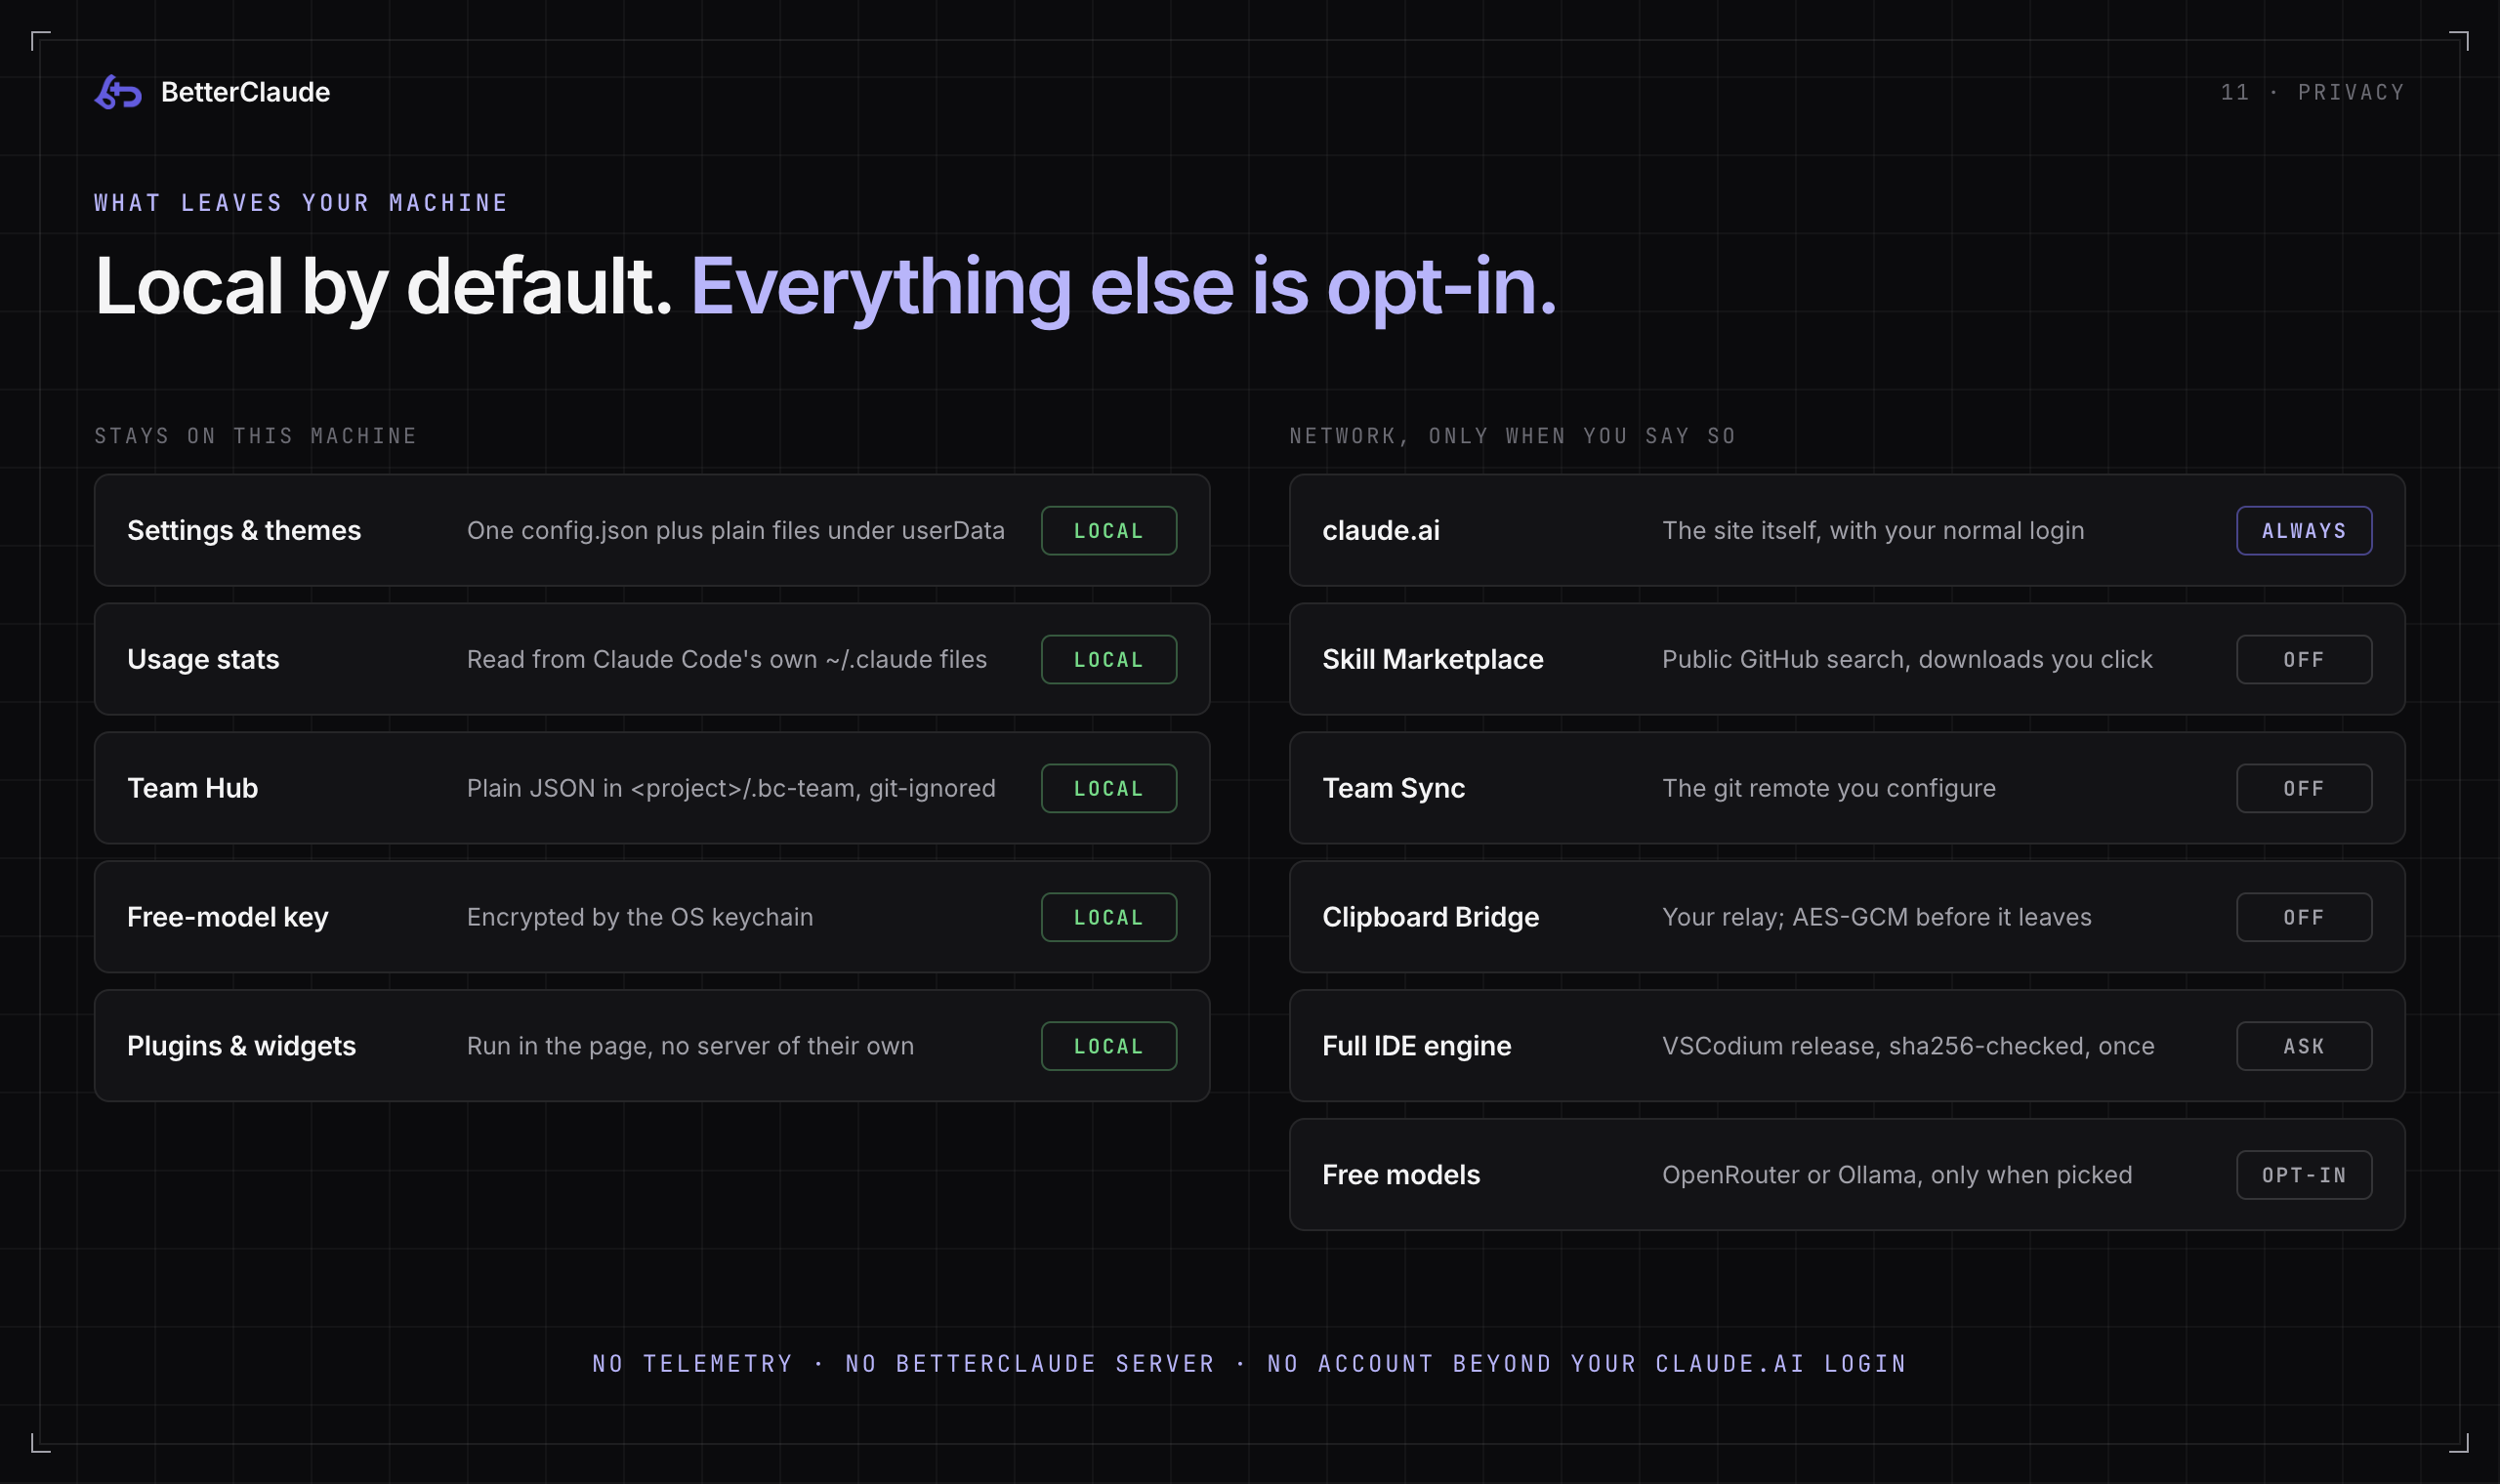The height and width of the screenshot is (1484, 2500).
Task: Click 'Encrypted by the OS keychain' description
Action: pyautogui.click(x=640, y=917)
